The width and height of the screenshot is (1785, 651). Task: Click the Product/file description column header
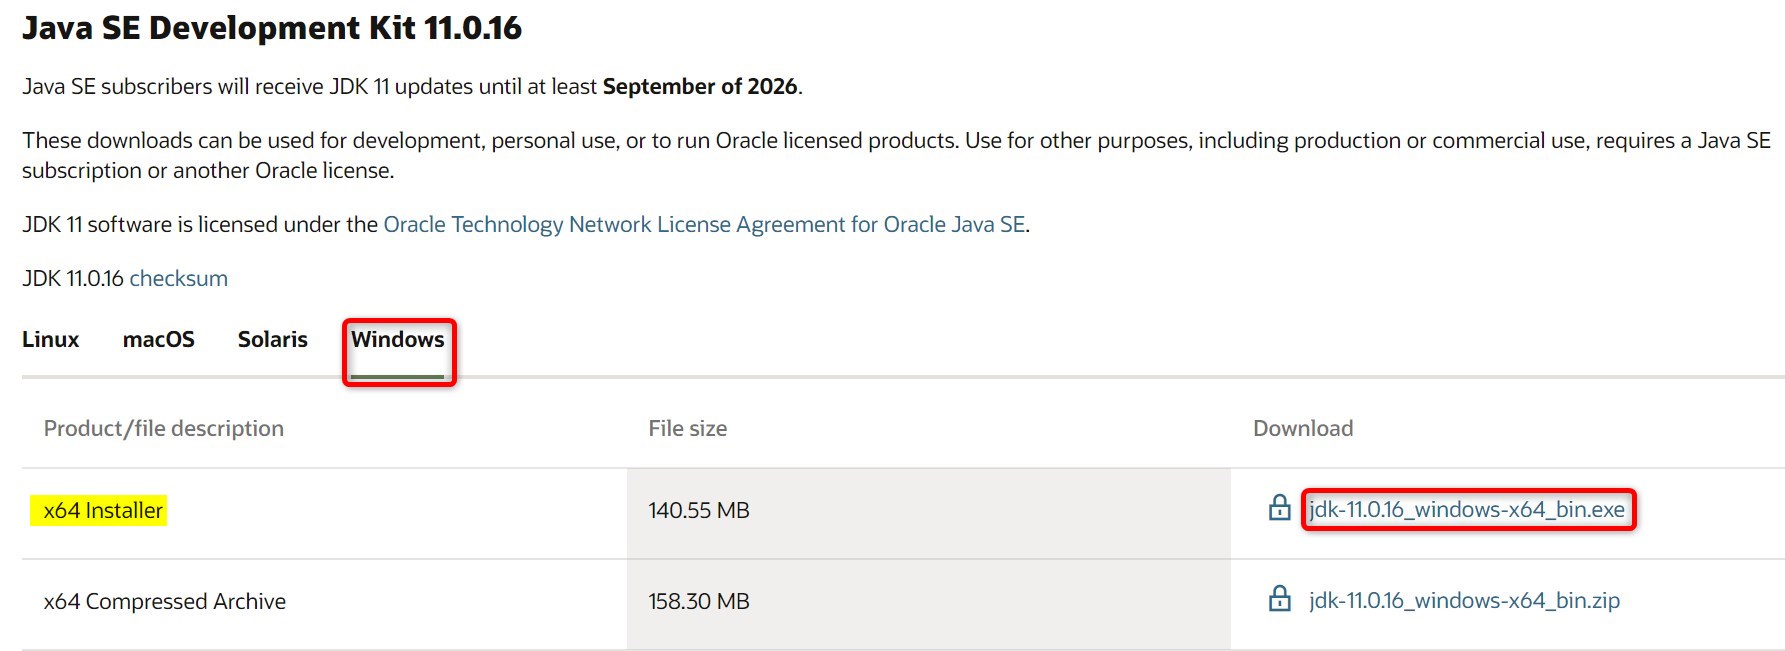click(163, 429)
